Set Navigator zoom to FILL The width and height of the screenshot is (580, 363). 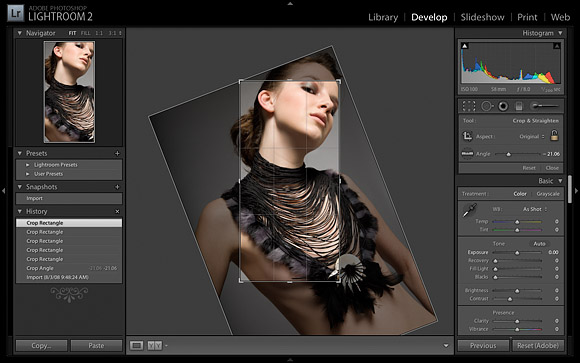(x=85, y=33)
